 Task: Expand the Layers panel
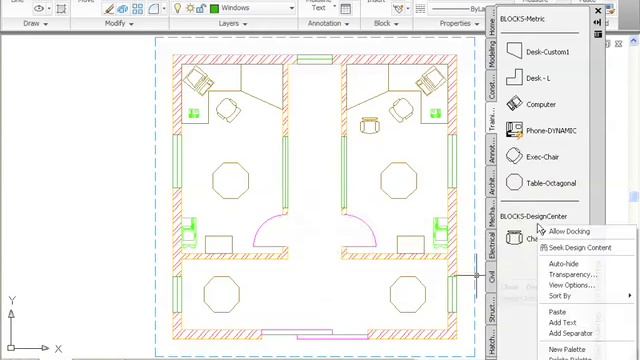tap(233, 24)
